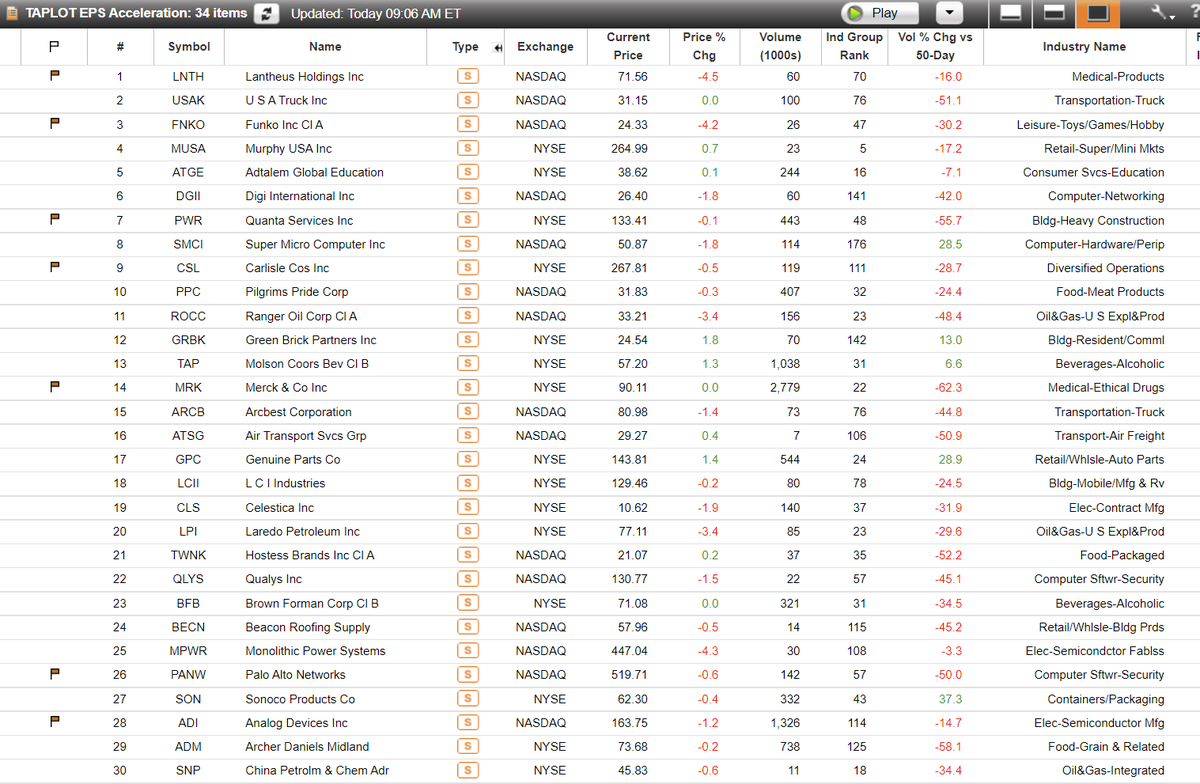Select the full panel layout icon
The image size is (1200, 784).
pos(1098,13)
